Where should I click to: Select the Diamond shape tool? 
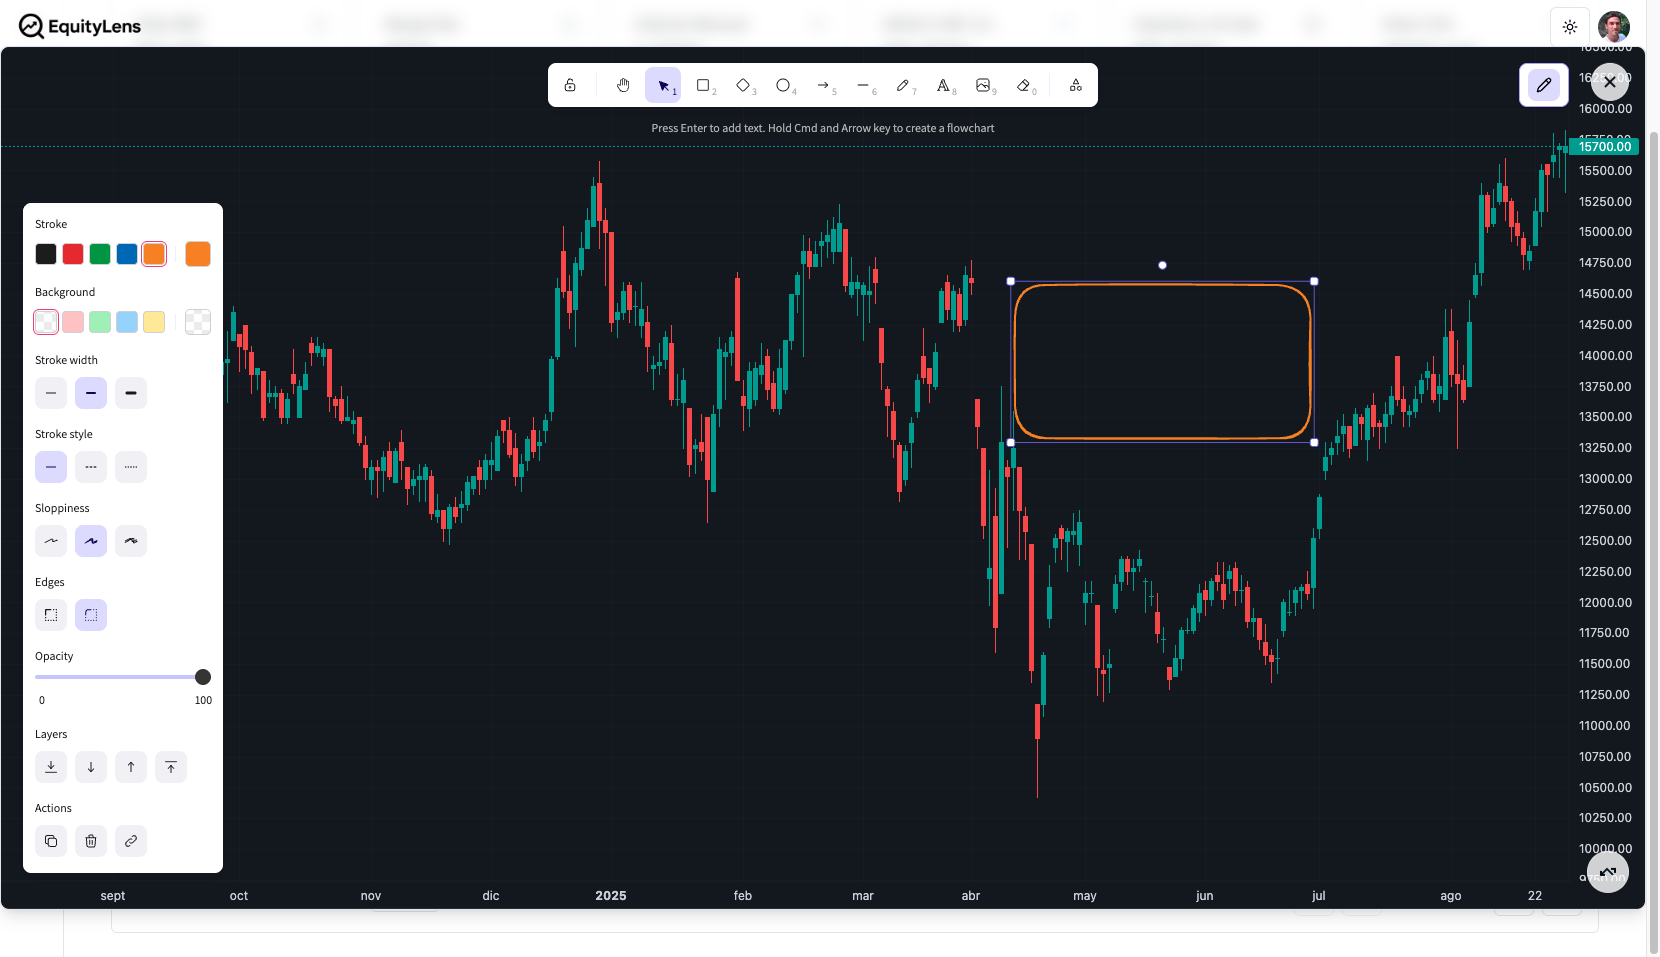pos(743,86)
